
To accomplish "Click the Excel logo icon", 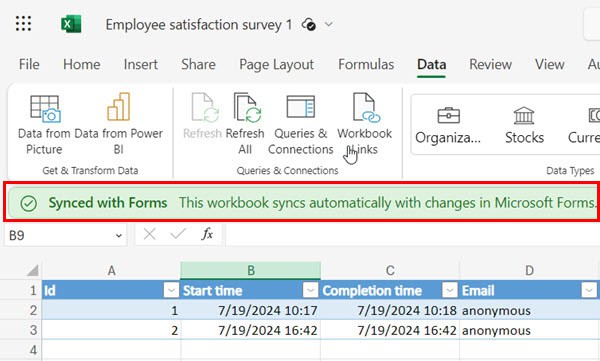I will click(71, 24).
